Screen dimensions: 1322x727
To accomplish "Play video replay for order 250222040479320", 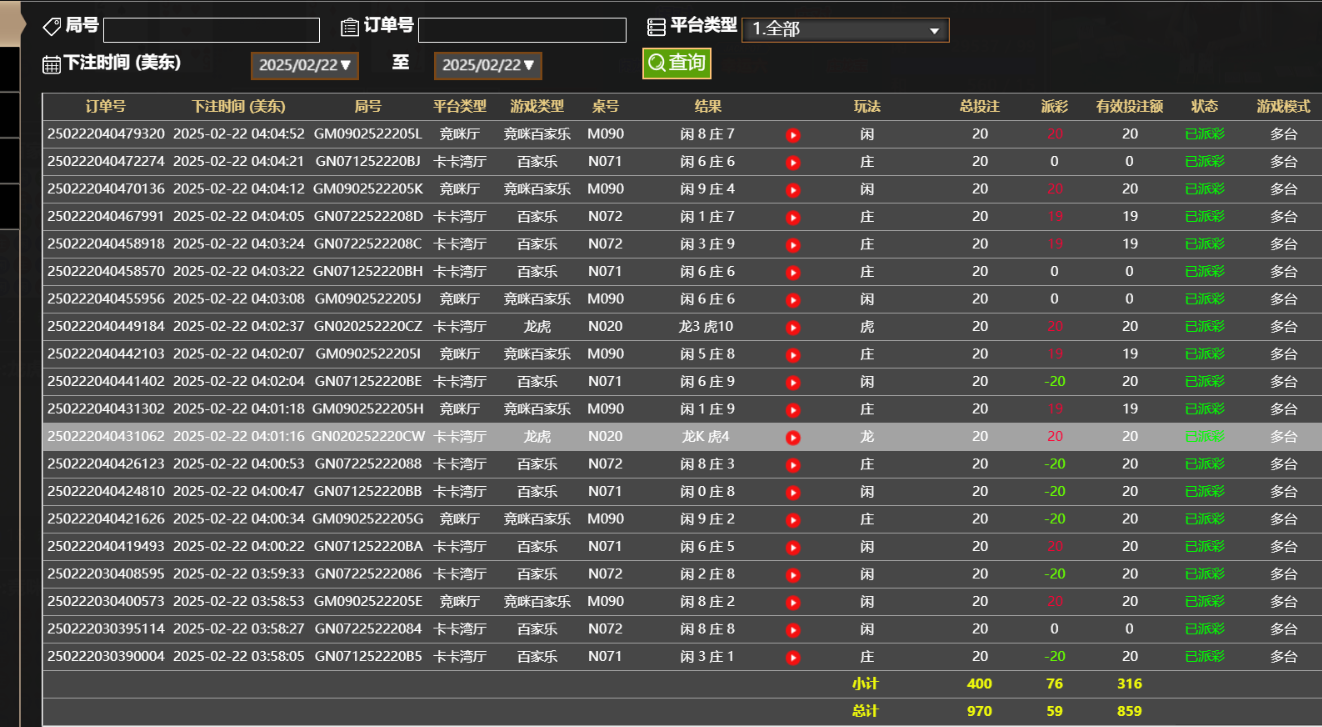I will pos(793,135).
